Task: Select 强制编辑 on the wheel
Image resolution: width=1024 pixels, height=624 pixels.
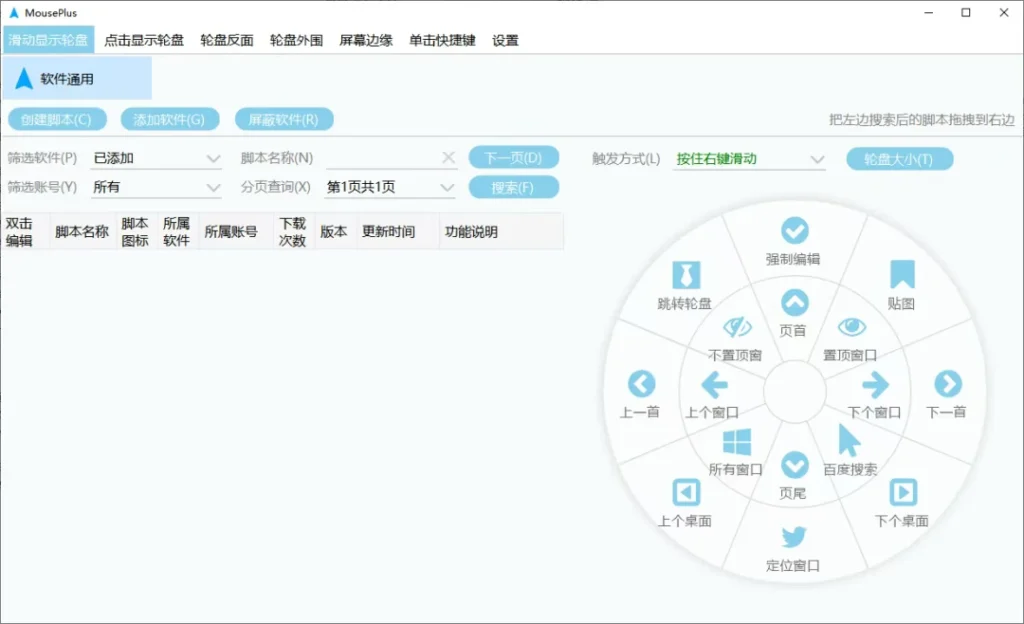Action: (x=794, y=232)
